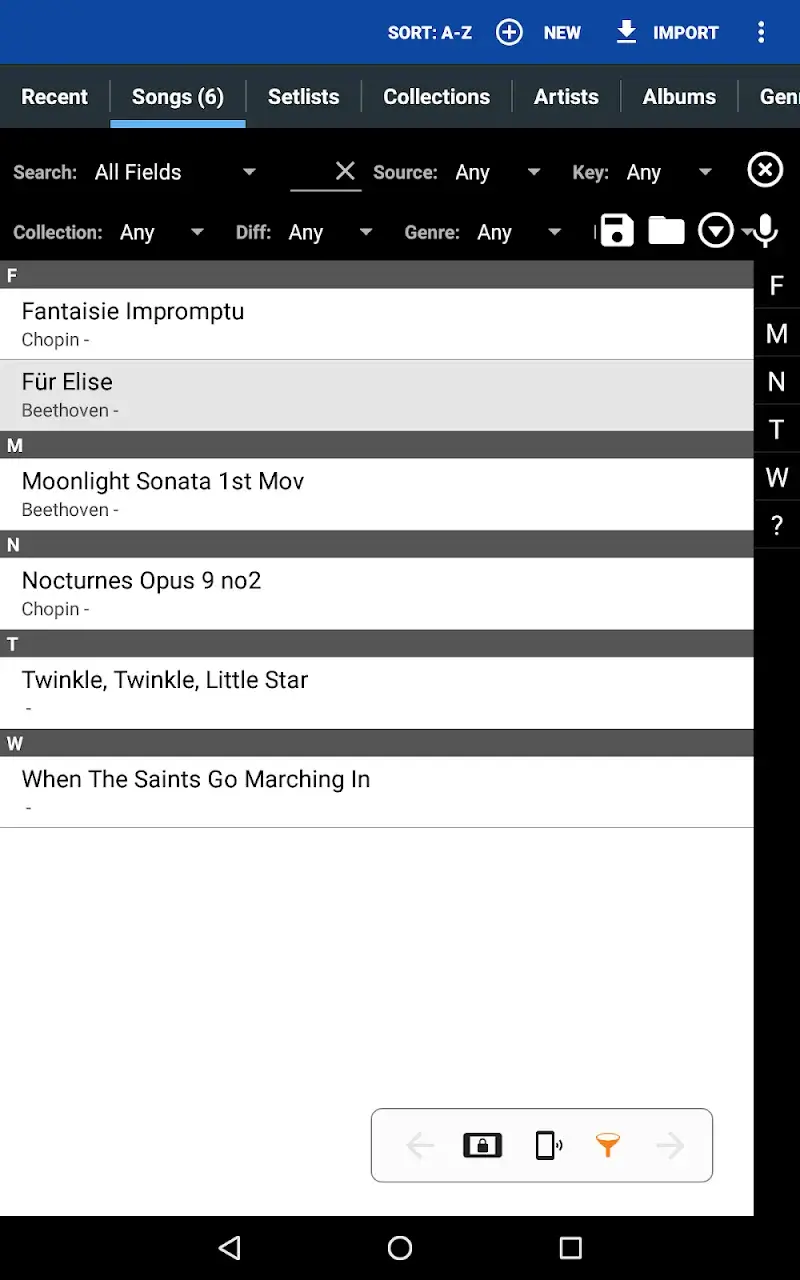
Task: Click the orange filter funnel in the floating toolbar
Action: (609, 1146)
